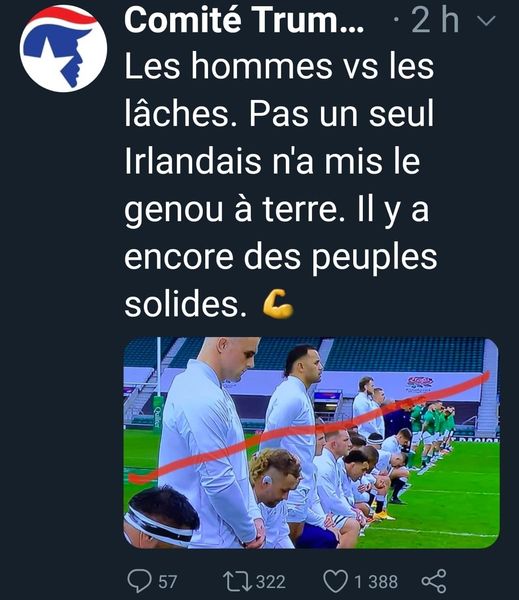519x600 pixels.
Task: Open the attached rugby photo
Action: [x=311, y=442]
